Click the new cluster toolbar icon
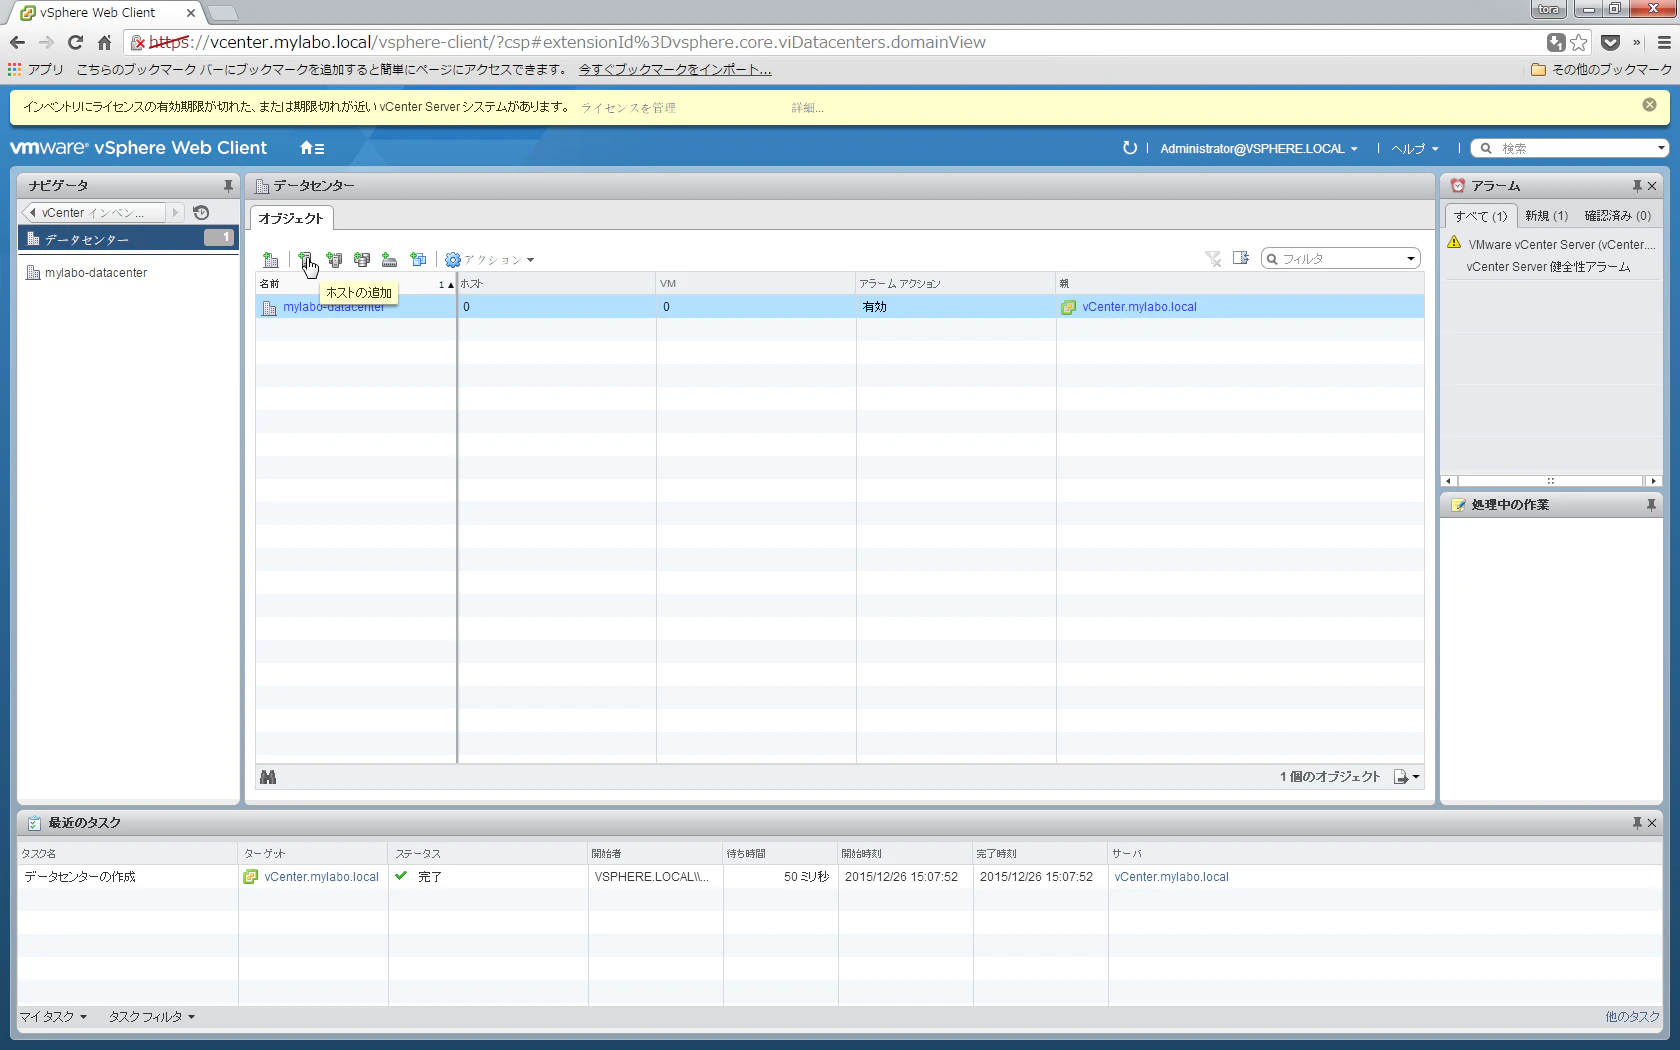The width and height of the screenshot is (1680, 1050). 334,260
